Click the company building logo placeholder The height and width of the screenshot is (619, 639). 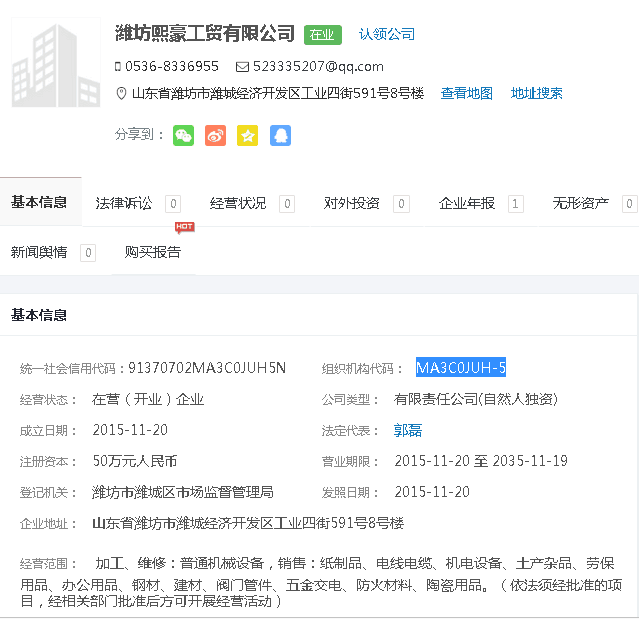[56, 62]
